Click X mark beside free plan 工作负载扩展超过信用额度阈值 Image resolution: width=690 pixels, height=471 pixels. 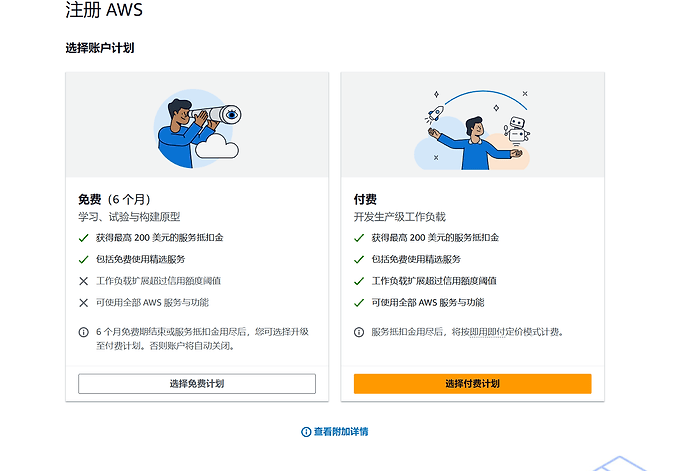click(x=84, y=281)
